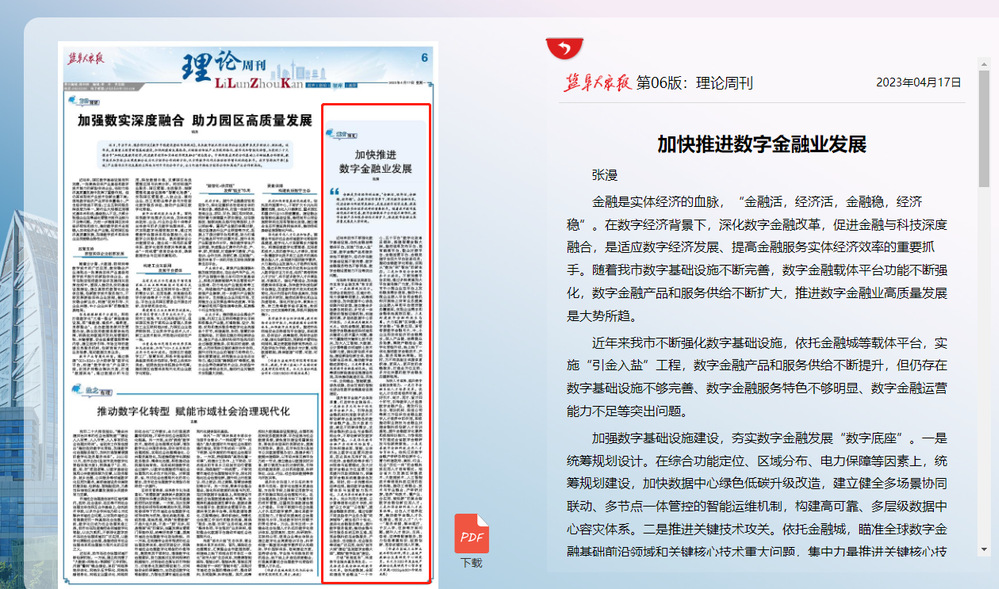The image size is (999, 589).
Task: Click the author name 张漫
Action: [x=606, y=174]
